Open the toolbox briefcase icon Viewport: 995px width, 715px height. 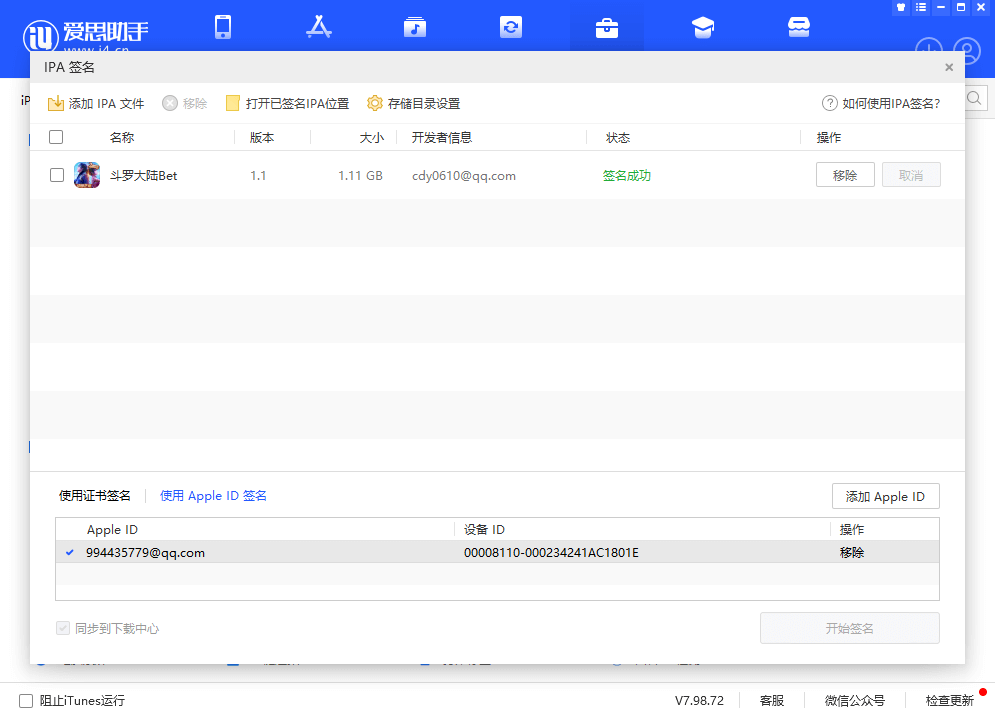607,27
